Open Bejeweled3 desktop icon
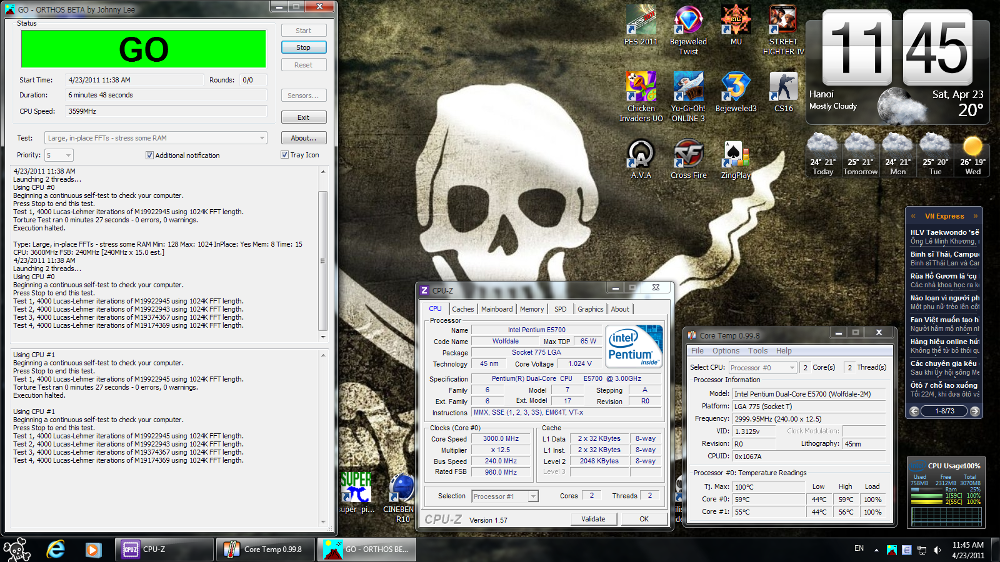 (735, 92)
